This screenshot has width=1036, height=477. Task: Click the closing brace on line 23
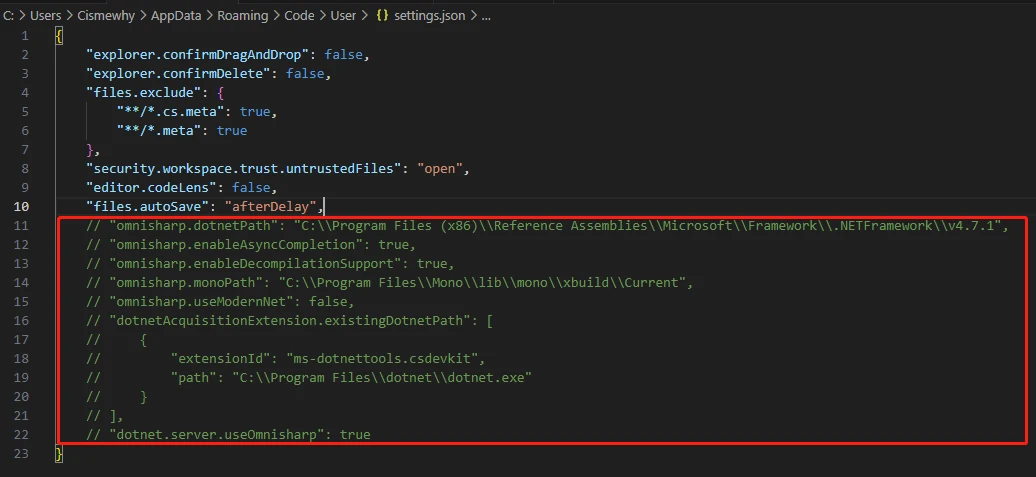(x=59, y=454)
